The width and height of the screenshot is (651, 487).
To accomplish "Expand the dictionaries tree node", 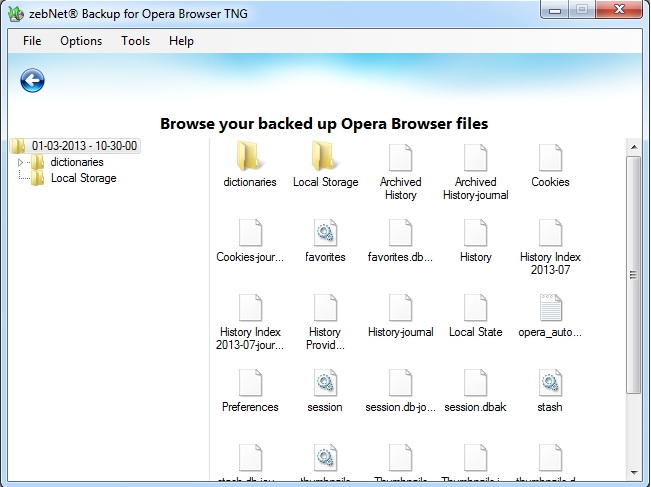I will coord(20,162).
